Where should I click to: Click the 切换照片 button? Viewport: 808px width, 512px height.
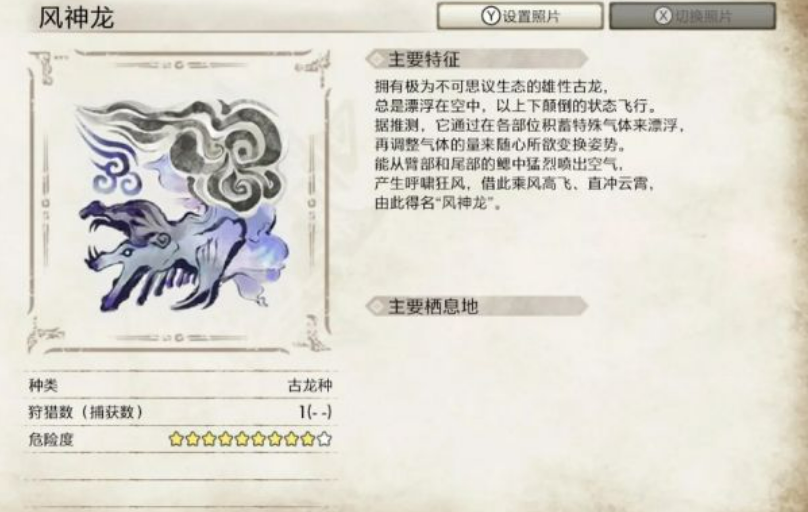coord(693,16)
